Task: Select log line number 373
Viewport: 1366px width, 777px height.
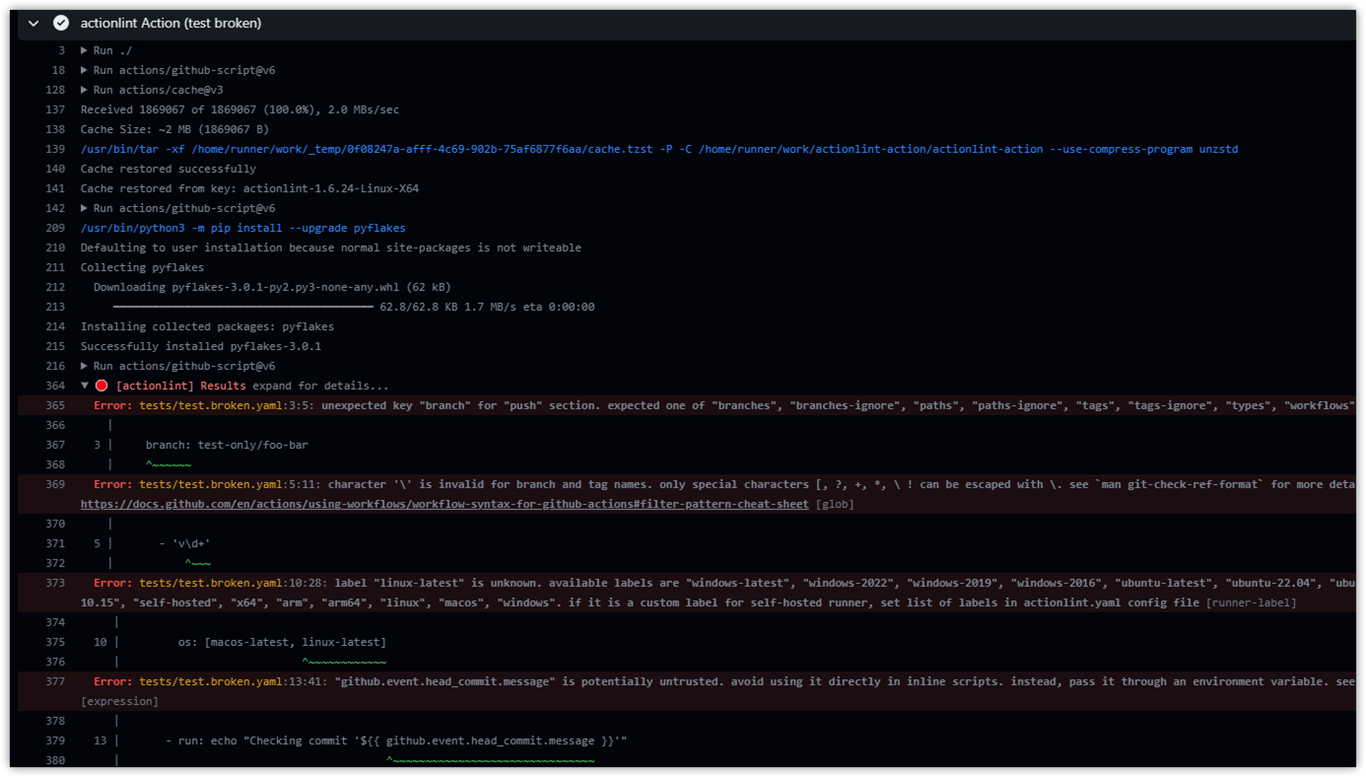Action: point(55,584)
